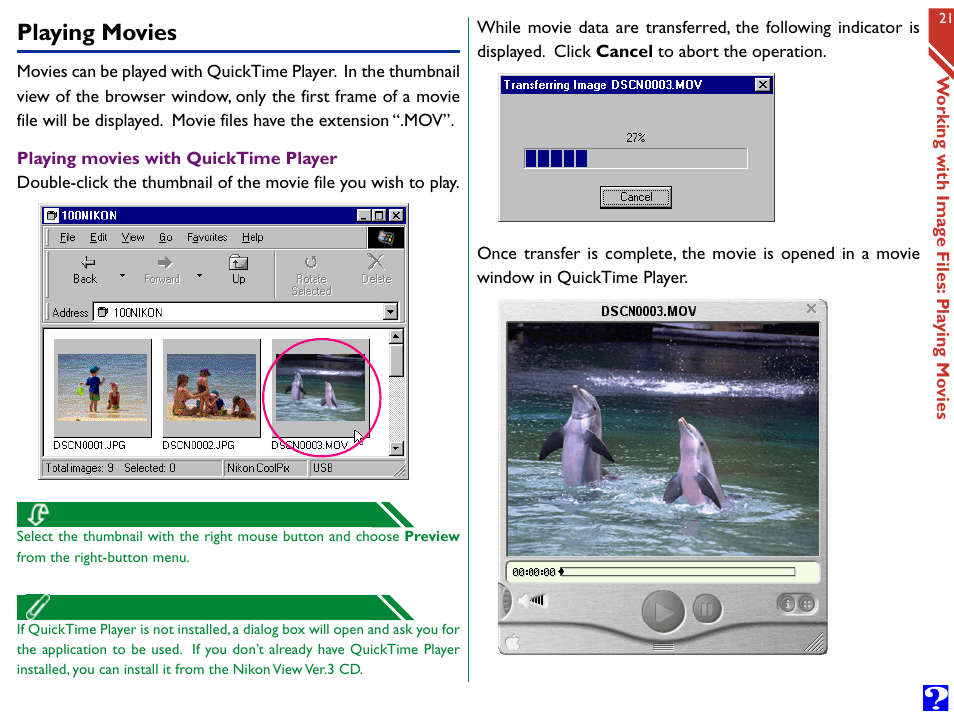Click the 100NIKON window title icon

click(x=52, y=215)
